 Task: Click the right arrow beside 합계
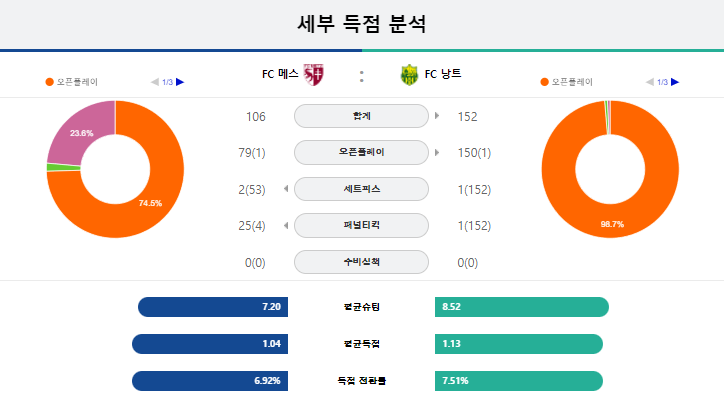(x=437, y=116)
